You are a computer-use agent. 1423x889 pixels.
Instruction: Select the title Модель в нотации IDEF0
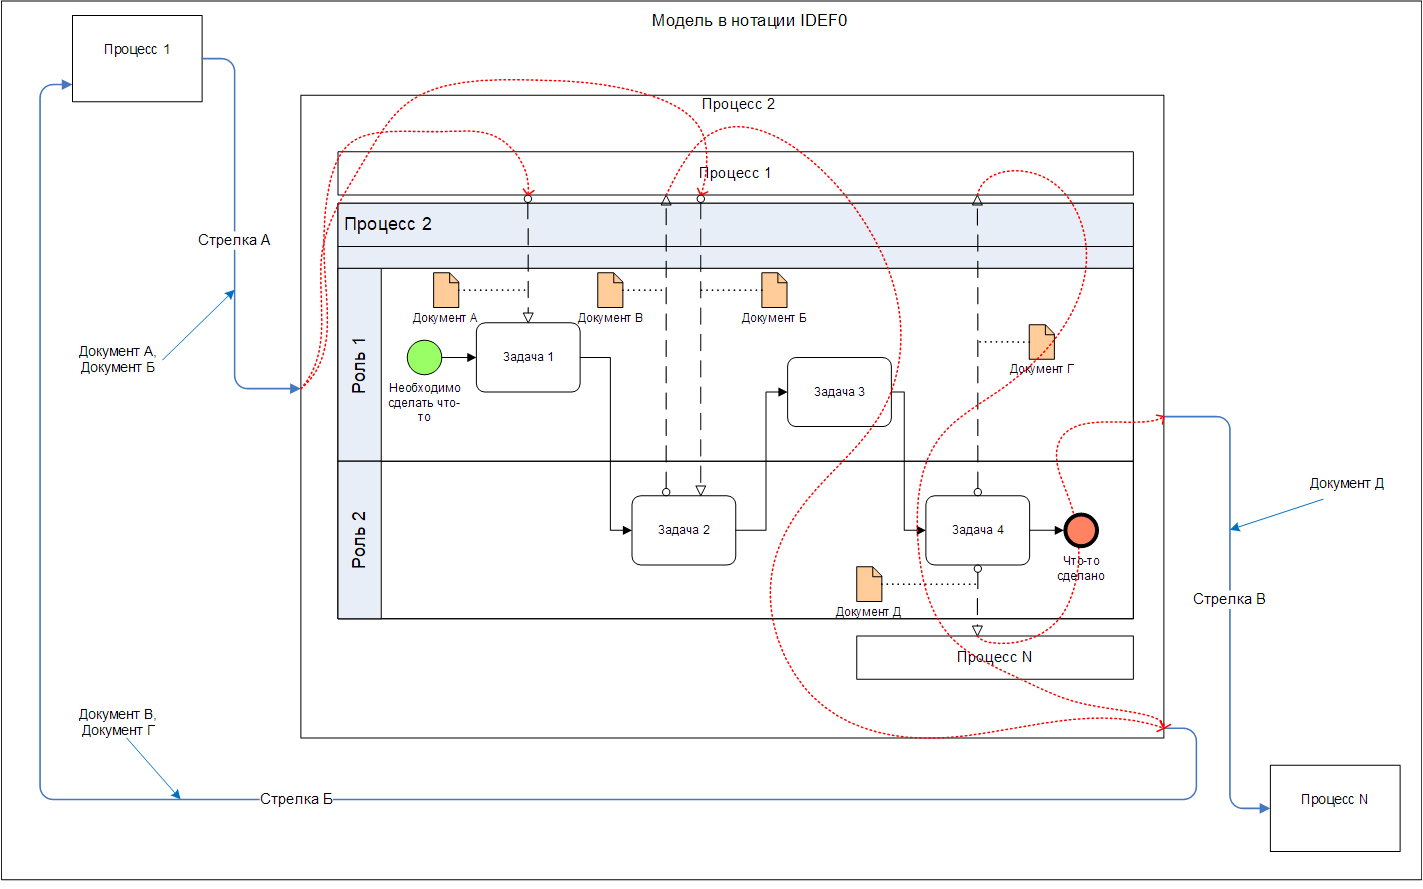pos(749,20)
